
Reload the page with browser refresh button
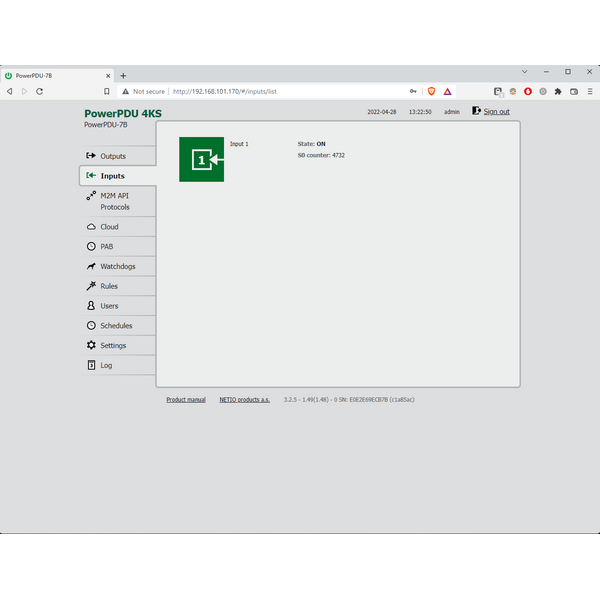[x=39, y=91]
